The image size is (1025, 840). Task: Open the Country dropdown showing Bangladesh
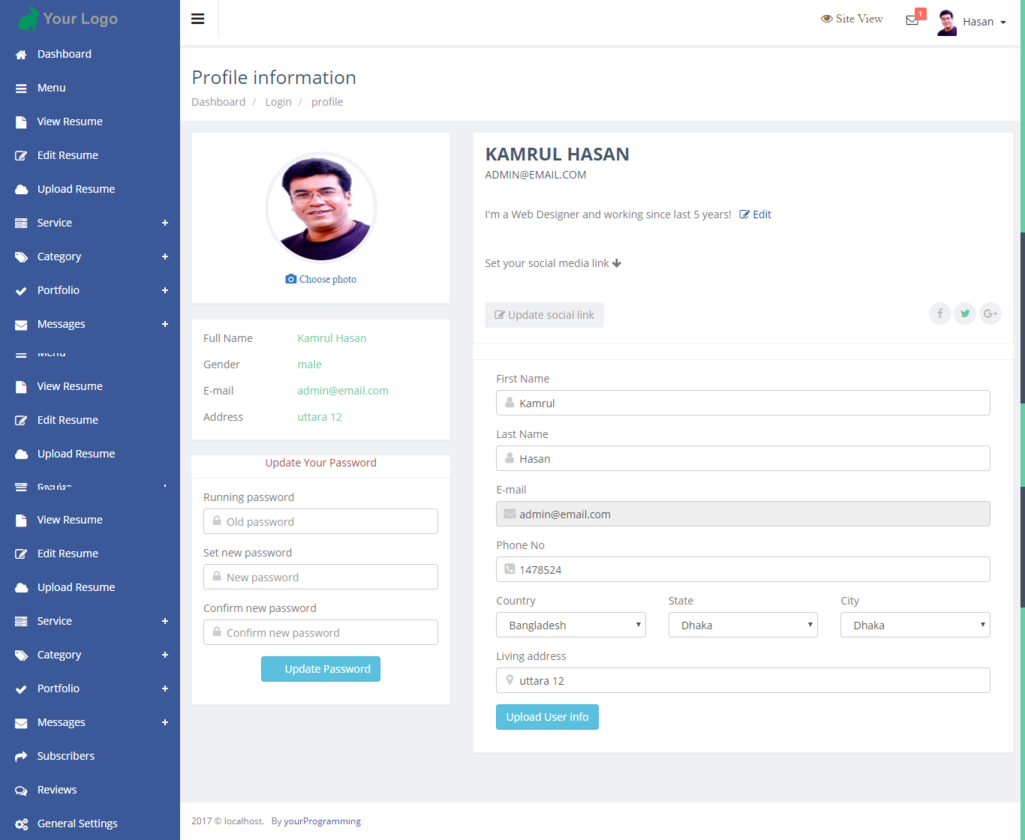[570, 625]
